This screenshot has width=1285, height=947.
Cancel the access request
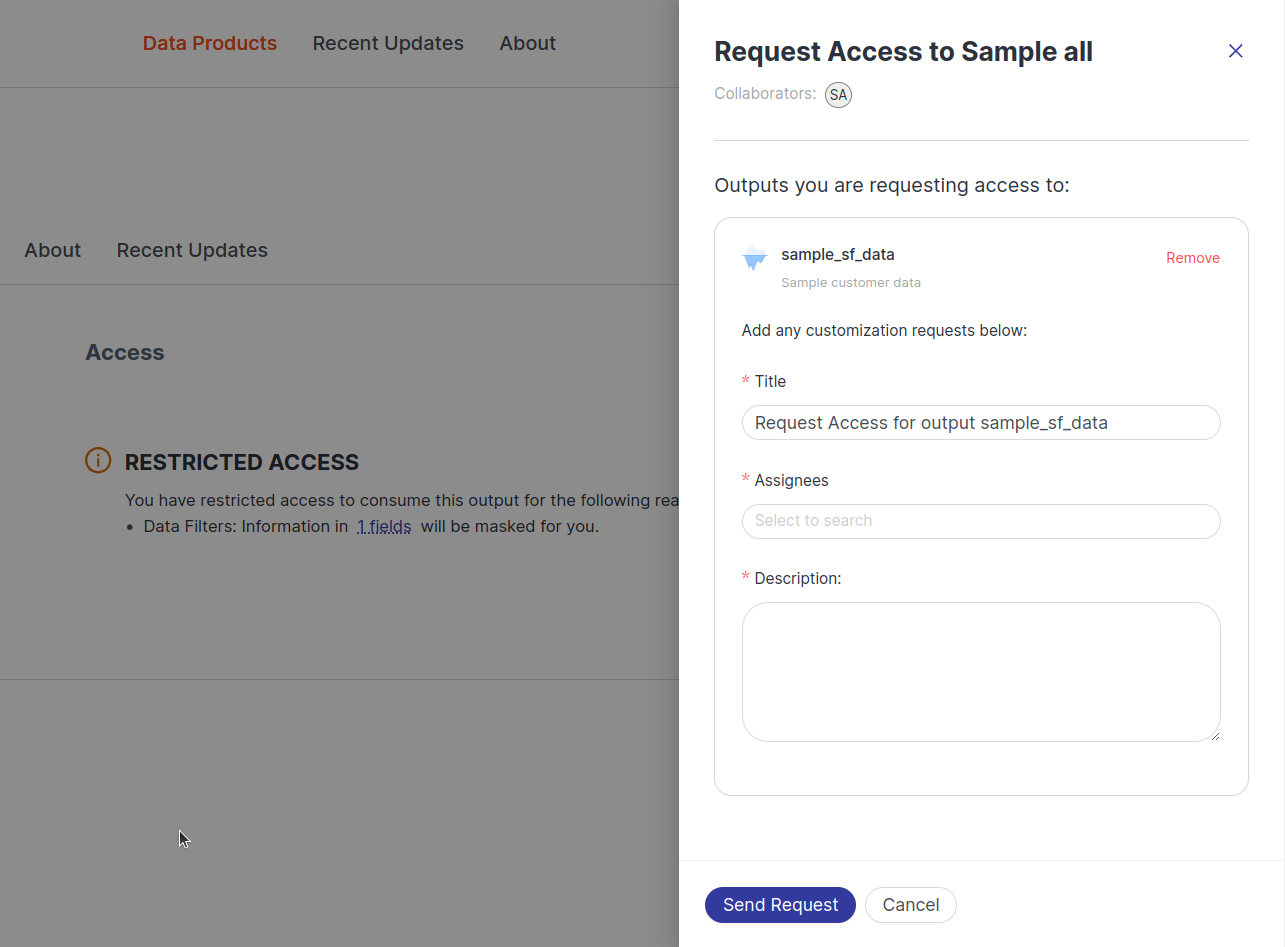911,905
